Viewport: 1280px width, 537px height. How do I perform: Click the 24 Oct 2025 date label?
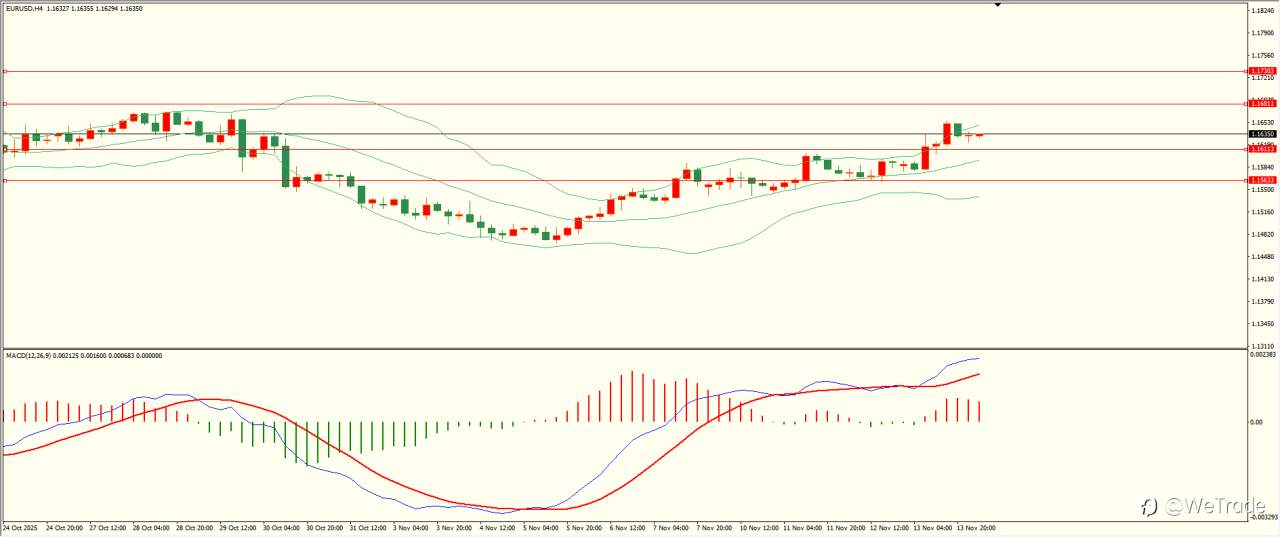pos(20,527)
